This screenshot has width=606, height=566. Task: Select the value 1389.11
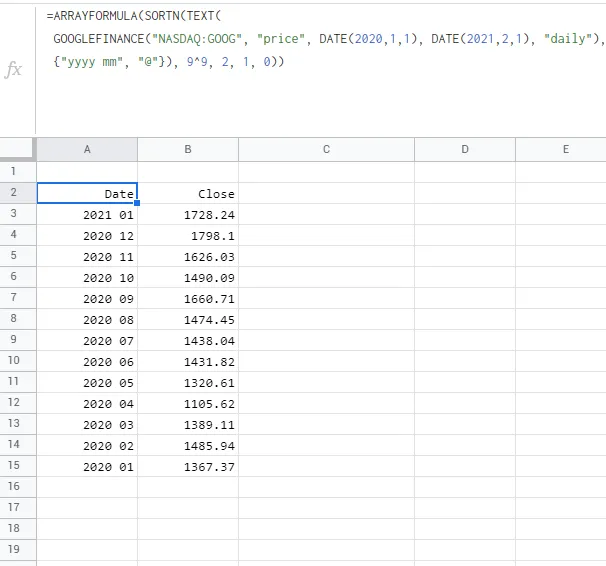point(188,424)
